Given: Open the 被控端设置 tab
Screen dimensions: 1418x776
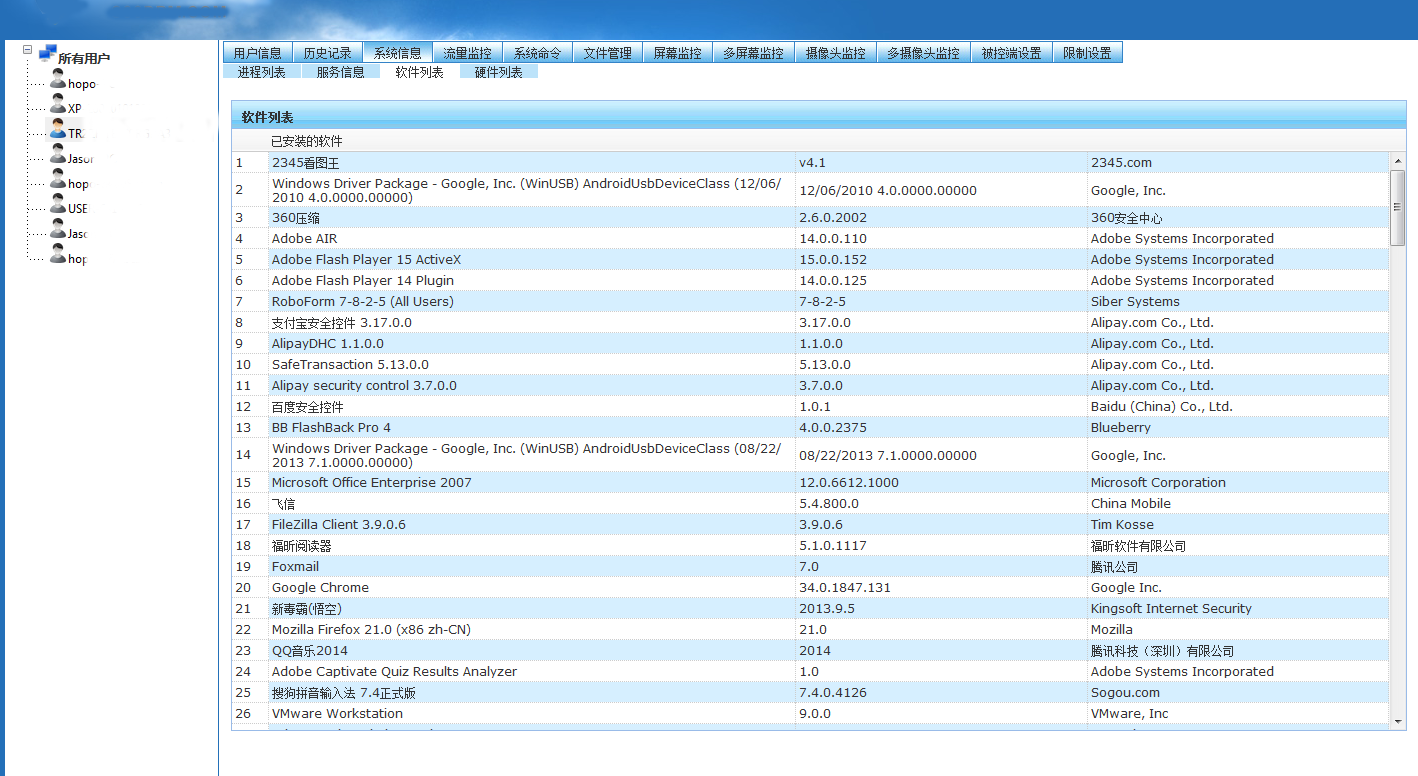Looking at the screenshot, I should click(x=1011, y=53).
